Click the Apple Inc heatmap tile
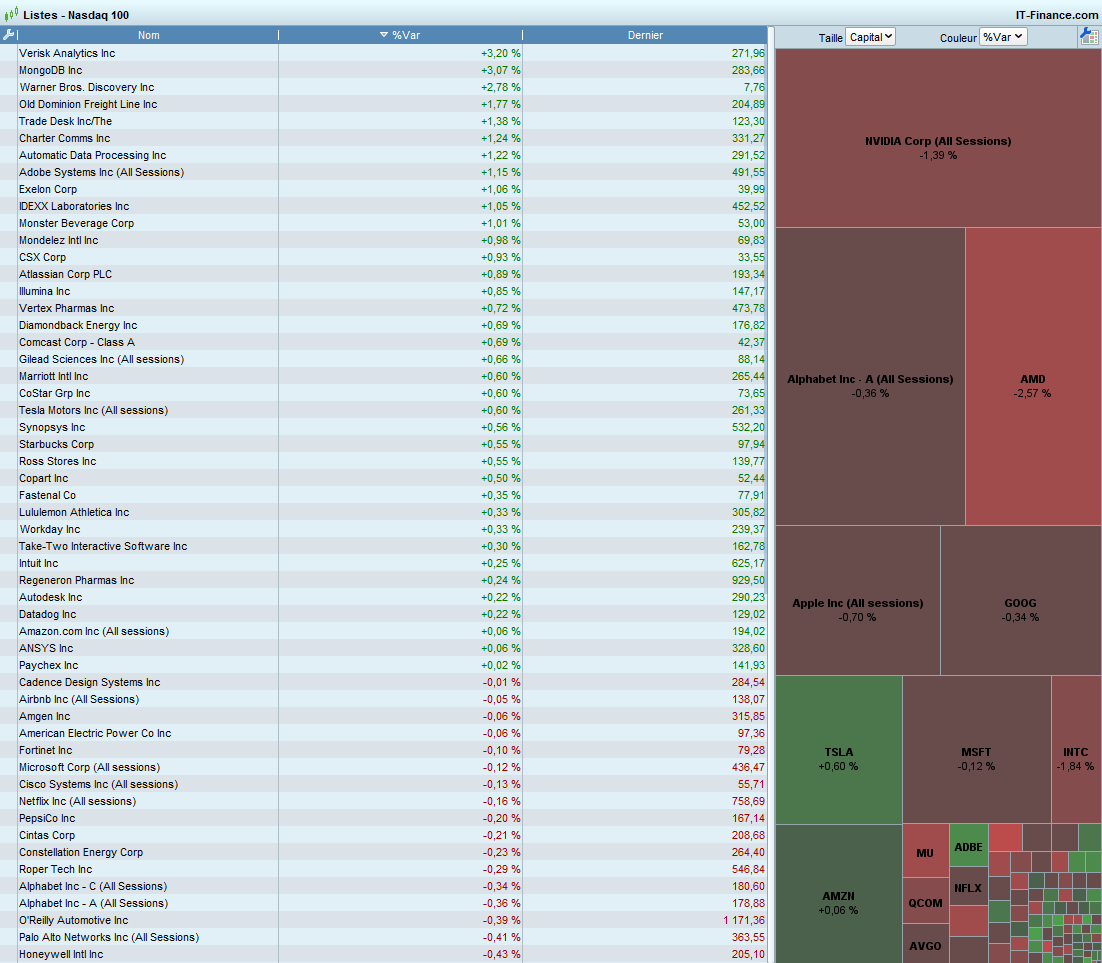The width and height of the screenshot is (1102, 963). [857, 600]
